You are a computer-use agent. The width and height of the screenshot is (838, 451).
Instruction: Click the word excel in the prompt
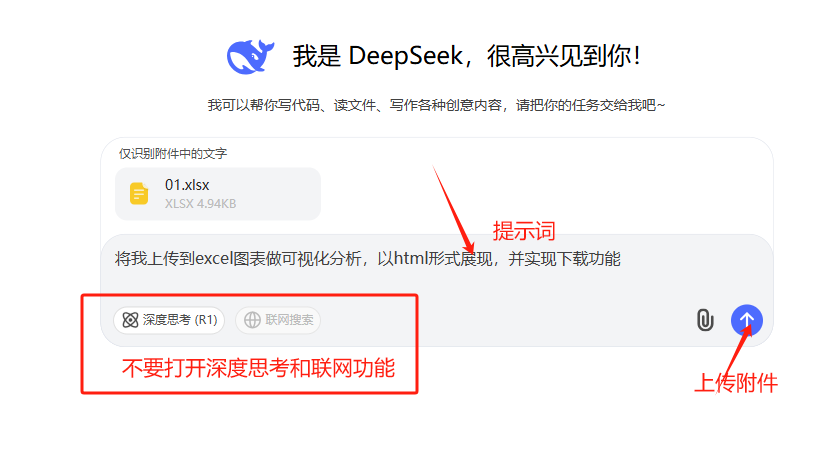(x=214, y=259)
